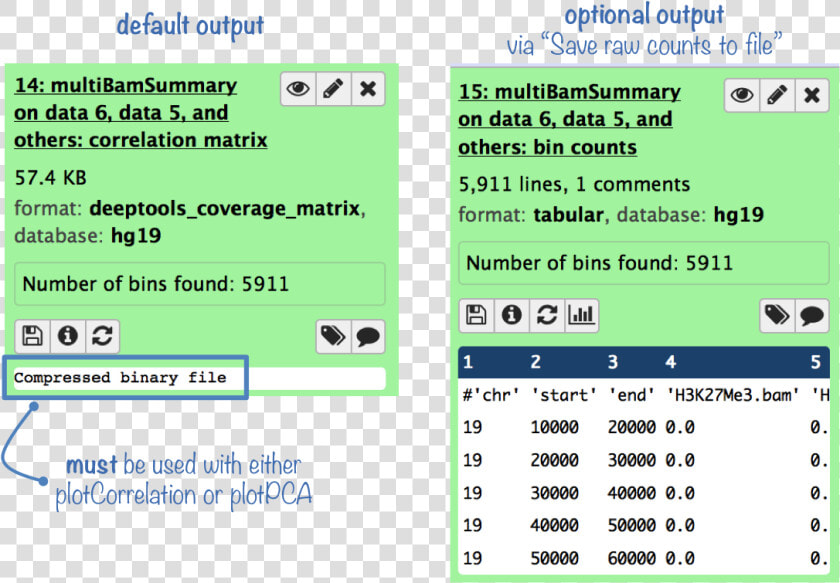This screenshot has height=583, width=840.
Task: Click 'tabular' format label in dataset 15
Action: click(x=568, y=215)
